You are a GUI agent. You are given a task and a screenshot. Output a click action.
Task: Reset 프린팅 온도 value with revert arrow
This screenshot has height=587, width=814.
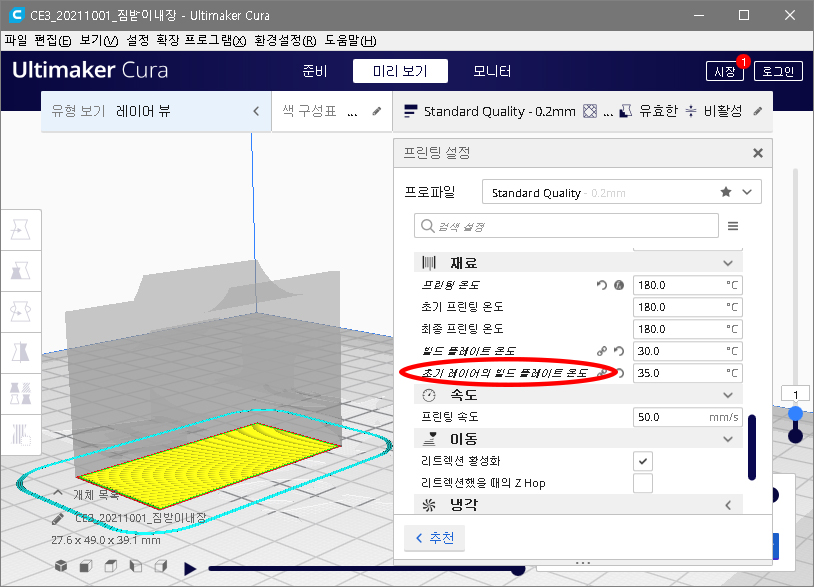click(x=602, y=285)
